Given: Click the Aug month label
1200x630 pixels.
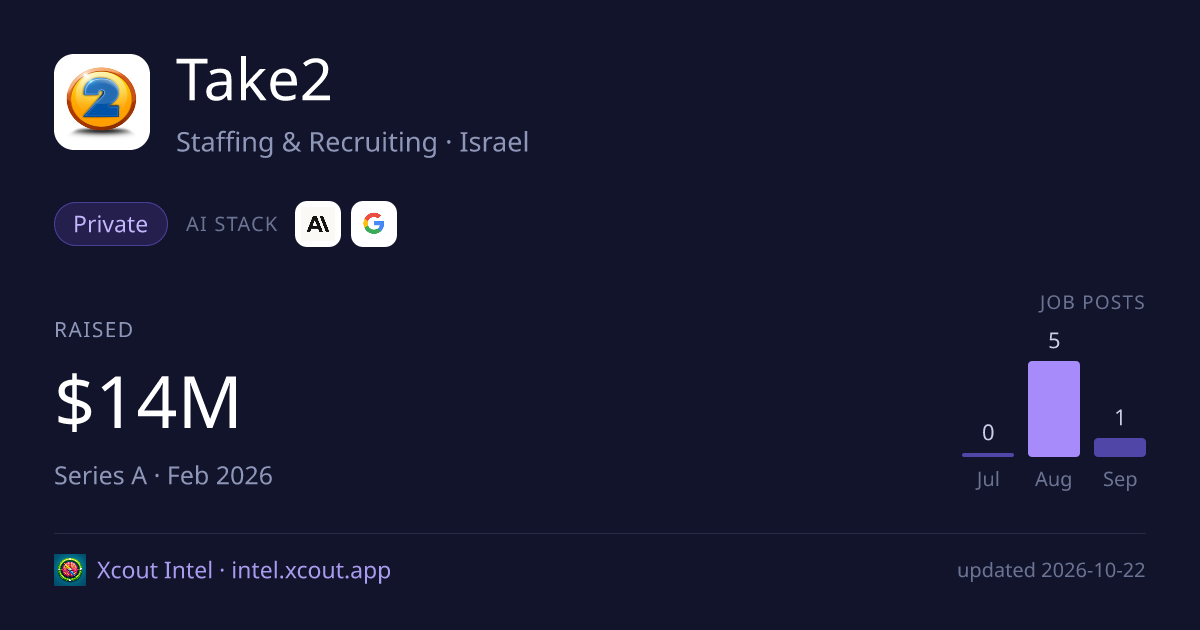Looking at the screenshot, I should click(x=1054, y=479).
